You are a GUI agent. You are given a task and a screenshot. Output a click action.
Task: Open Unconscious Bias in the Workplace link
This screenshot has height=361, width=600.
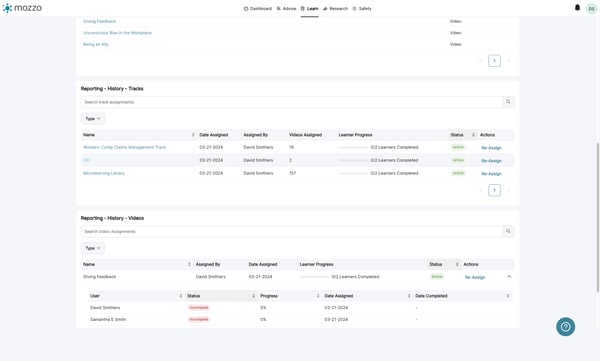coord(117,33)
